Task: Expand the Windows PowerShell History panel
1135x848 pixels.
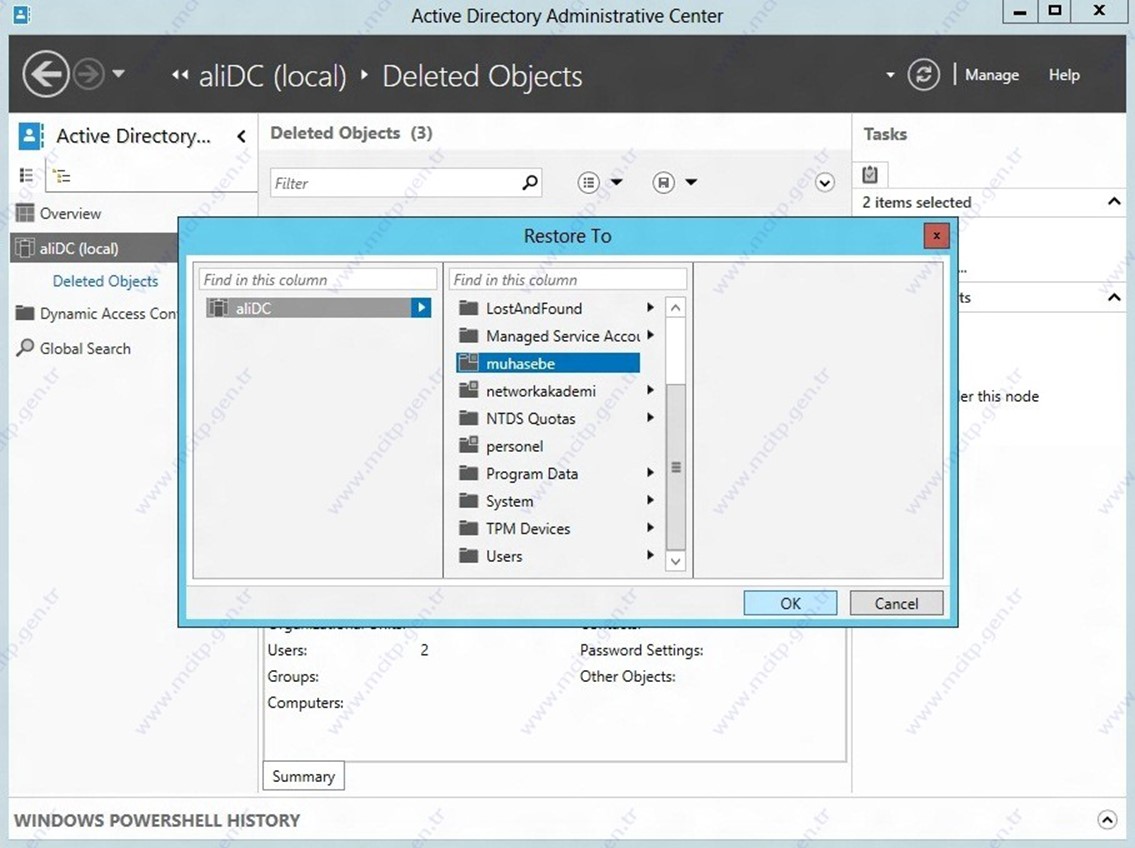Action: [x=1107, y=819]
